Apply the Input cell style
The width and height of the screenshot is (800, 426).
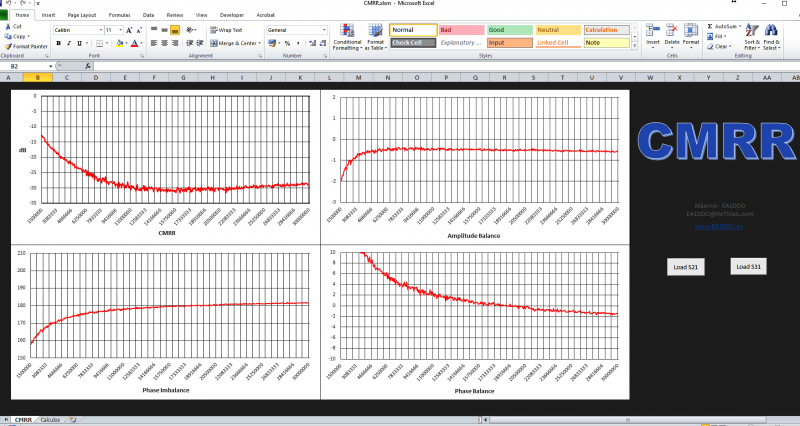(x=510, y=43)
